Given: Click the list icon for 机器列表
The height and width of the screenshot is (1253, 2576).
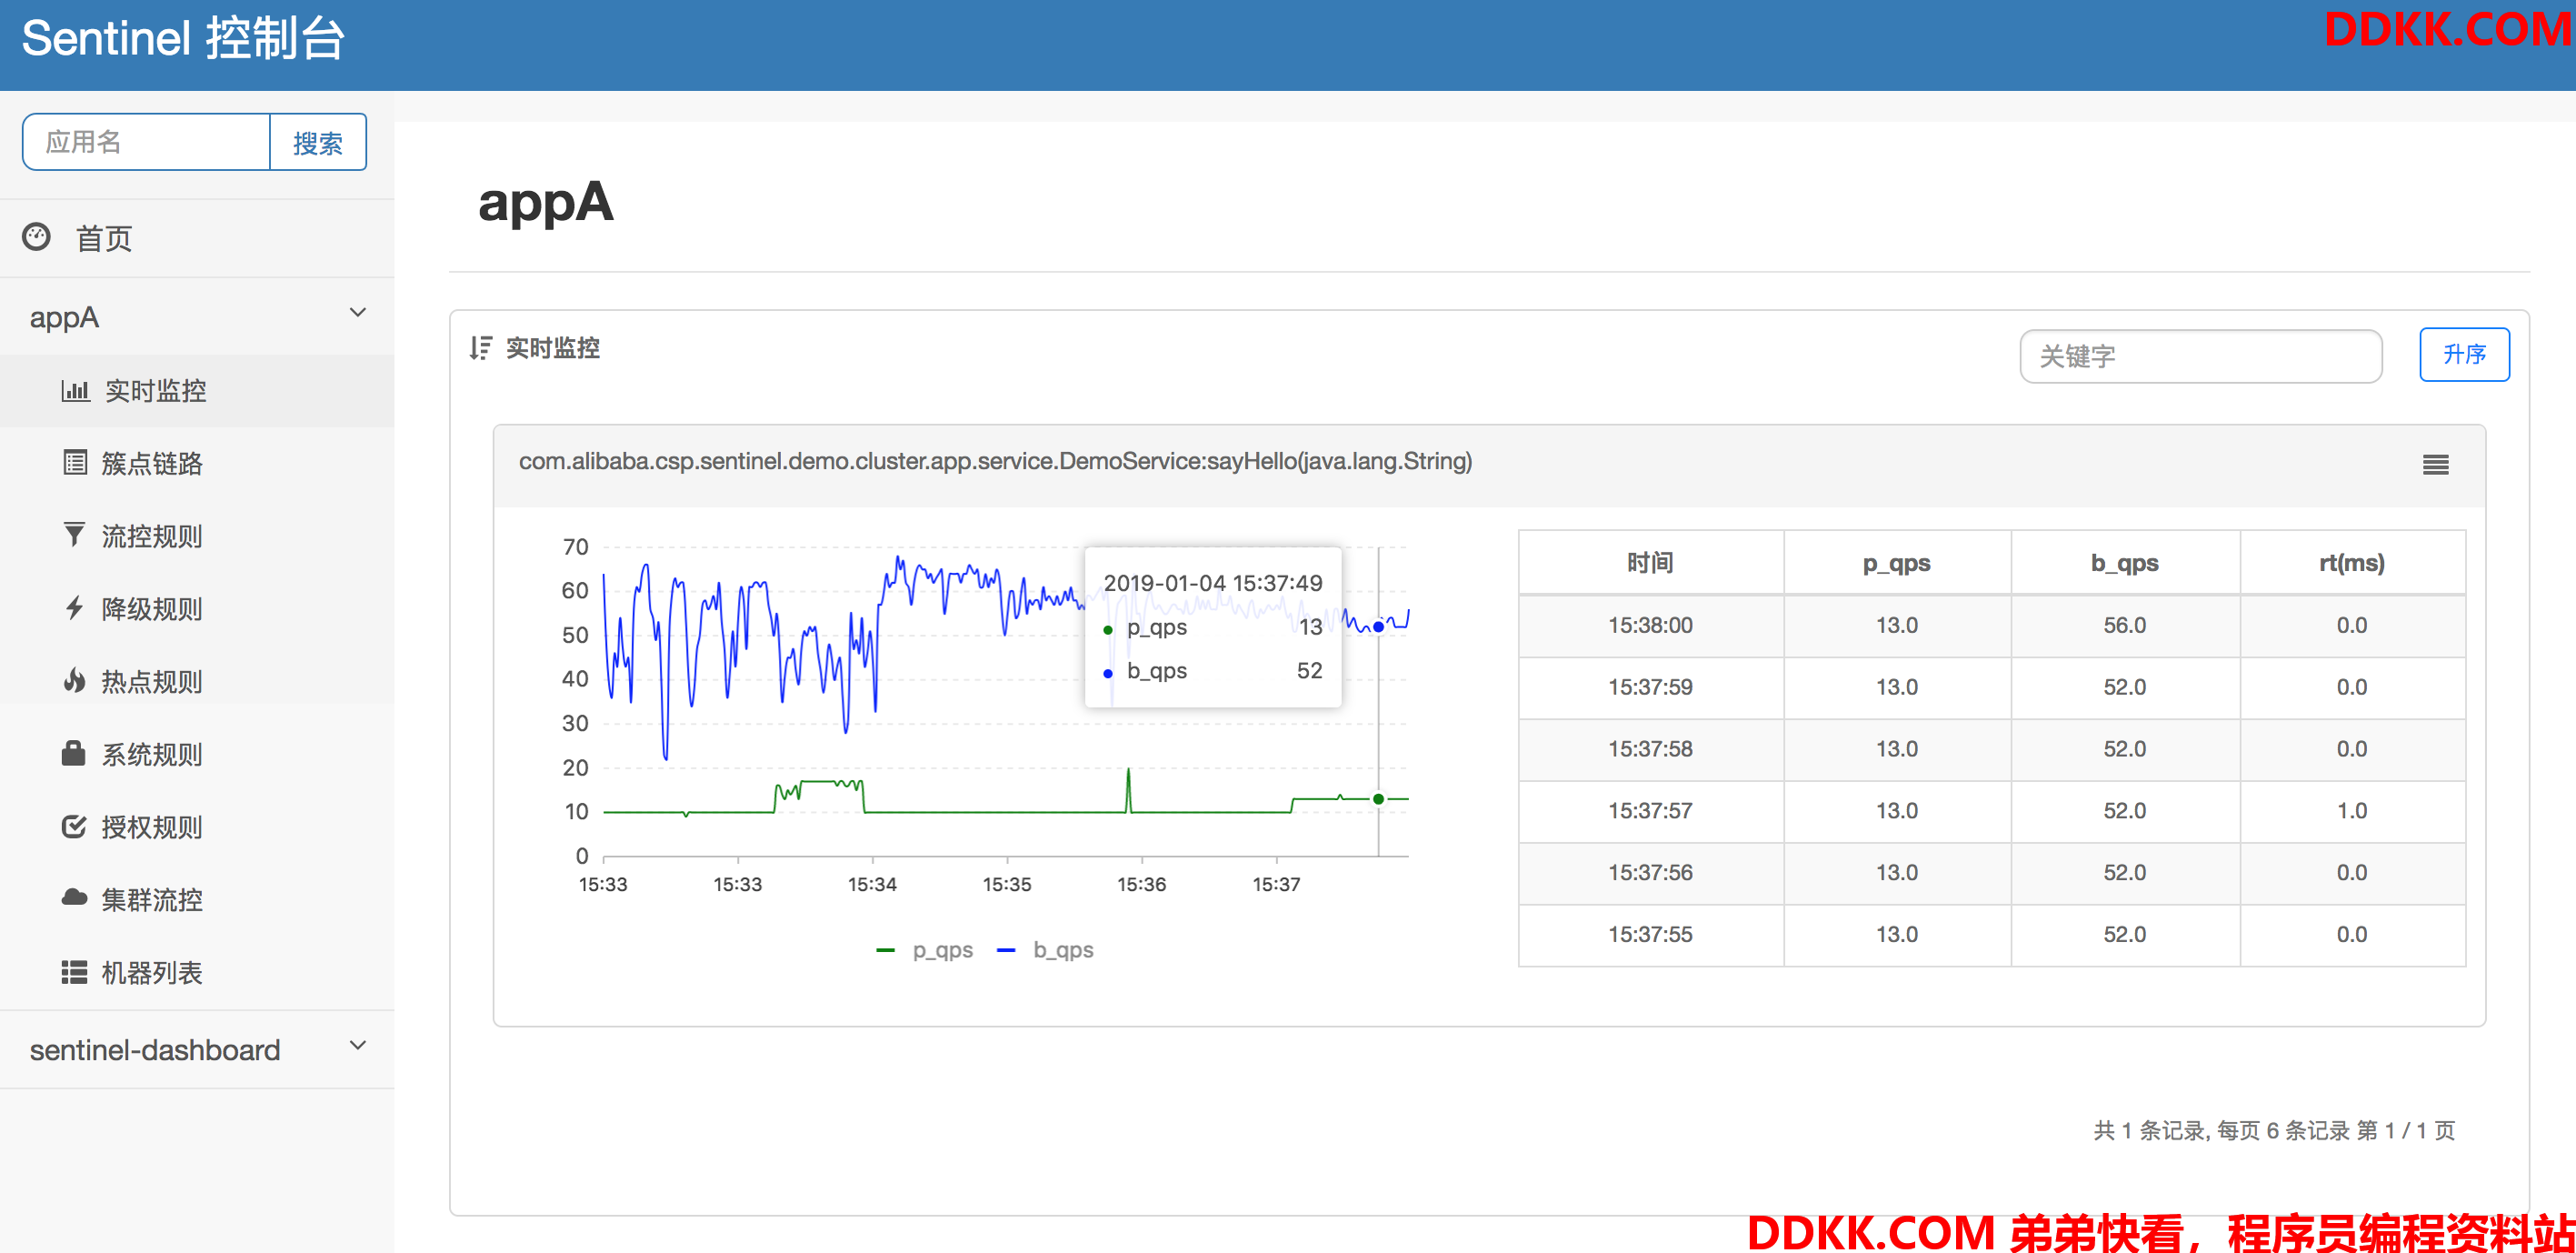Looking at the screenshot, I should [74, 972].
